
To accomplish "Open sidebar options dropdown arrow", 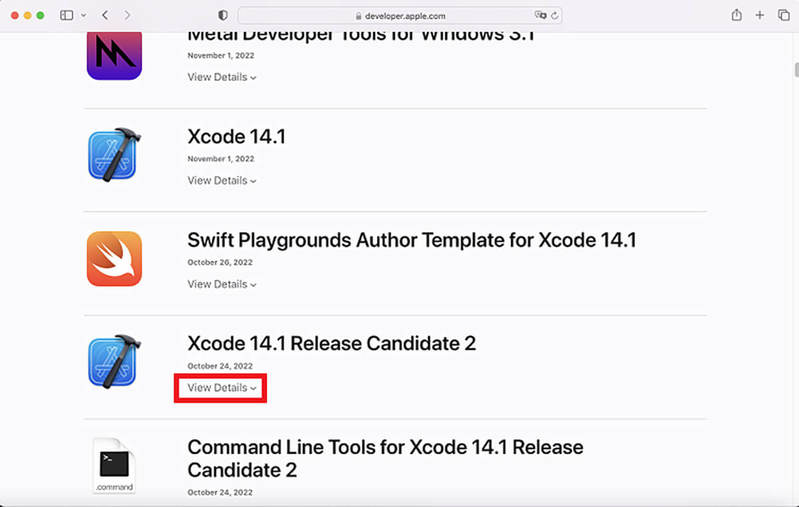I will click(x=84, y=15).
